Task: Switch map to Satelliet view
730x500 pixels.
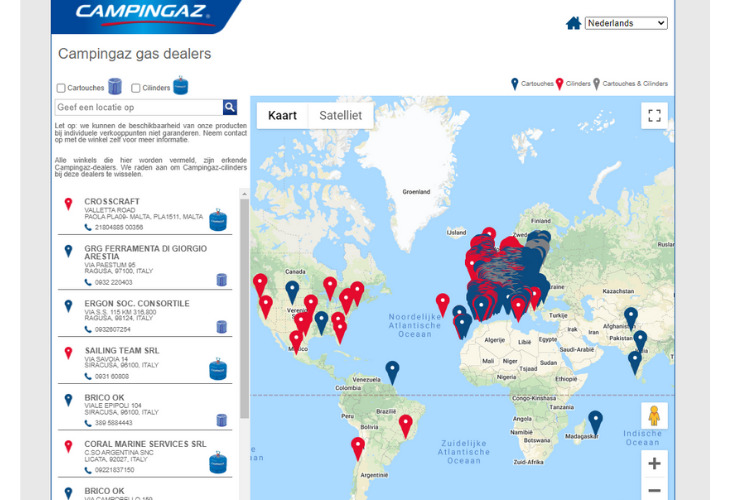Action: point(340,115)
